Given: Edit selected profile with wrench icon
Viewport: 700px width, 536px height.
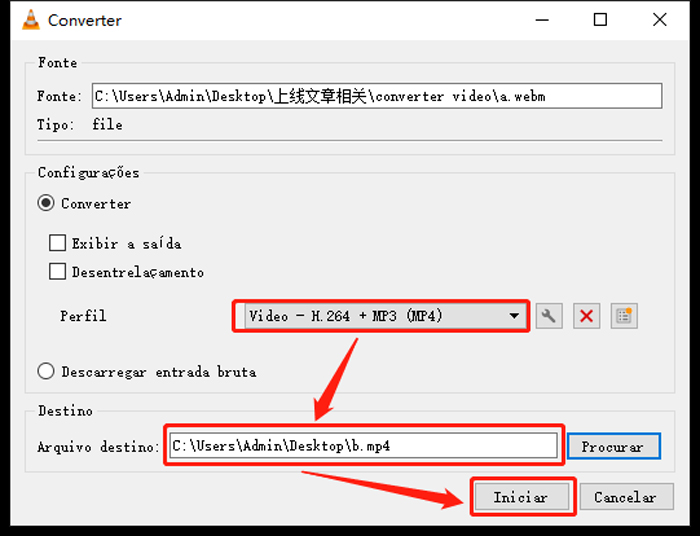Looking at the screenshot, I should 549,316.
